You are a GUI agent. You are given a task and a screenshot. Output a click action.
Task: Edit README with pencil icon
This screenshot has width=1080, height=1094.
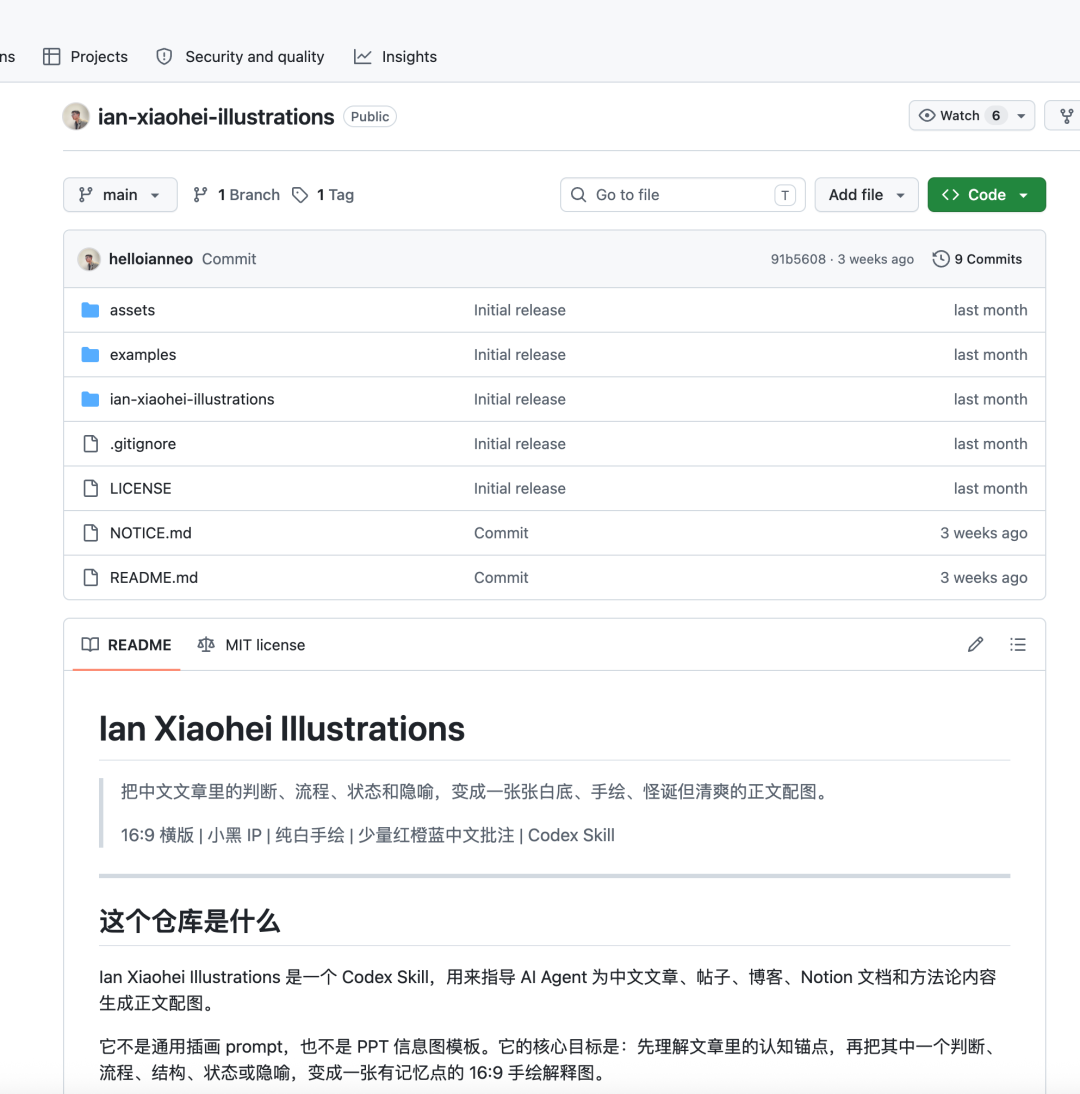point(975,645)
